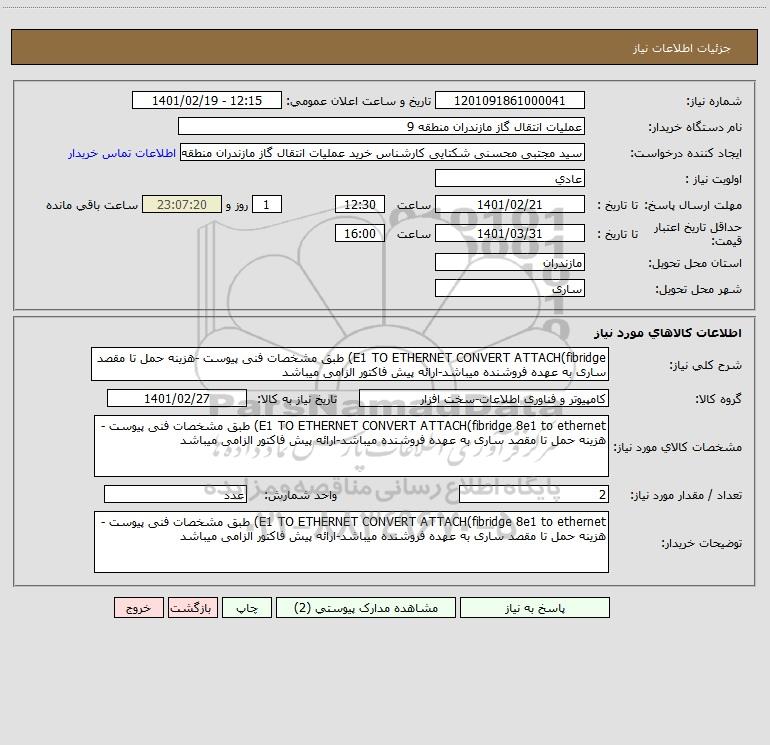Click the goods group field 'کامپیوتر و فناوری اطلاعات'
Image resolution: width=770 pixels, height=745 pixels.
click(x=484, y=398)
